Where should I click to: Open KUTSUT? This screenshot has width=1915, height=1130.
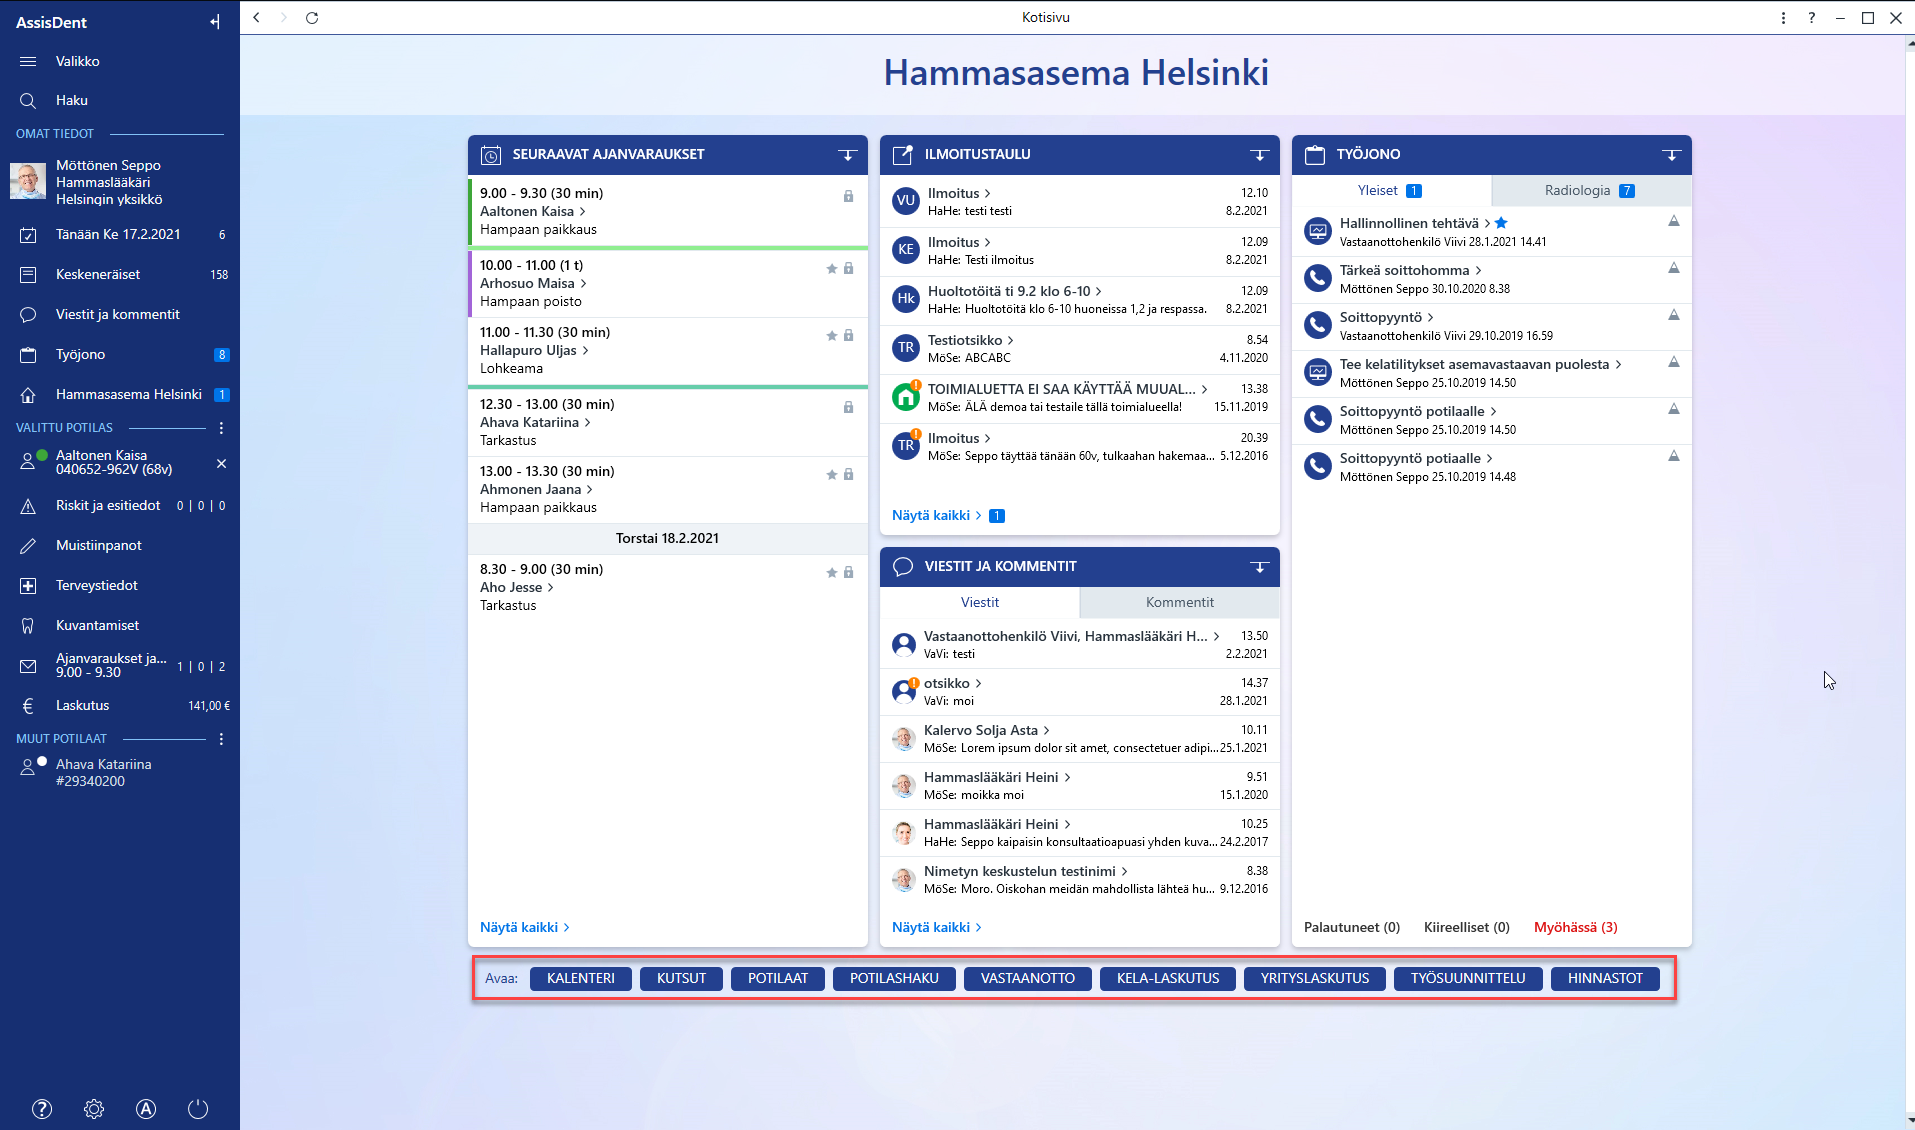tap(681, 978)
